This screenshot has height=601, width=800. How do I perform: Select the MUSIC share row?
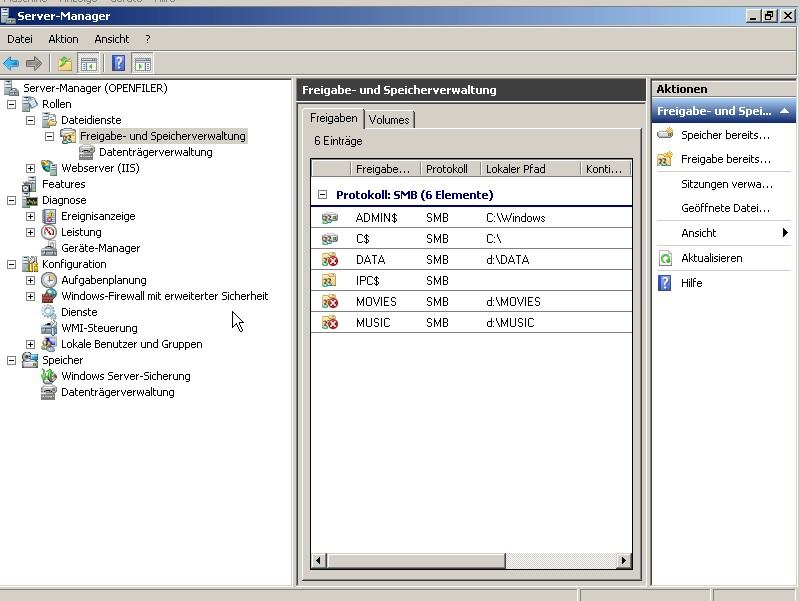(471, 322)
